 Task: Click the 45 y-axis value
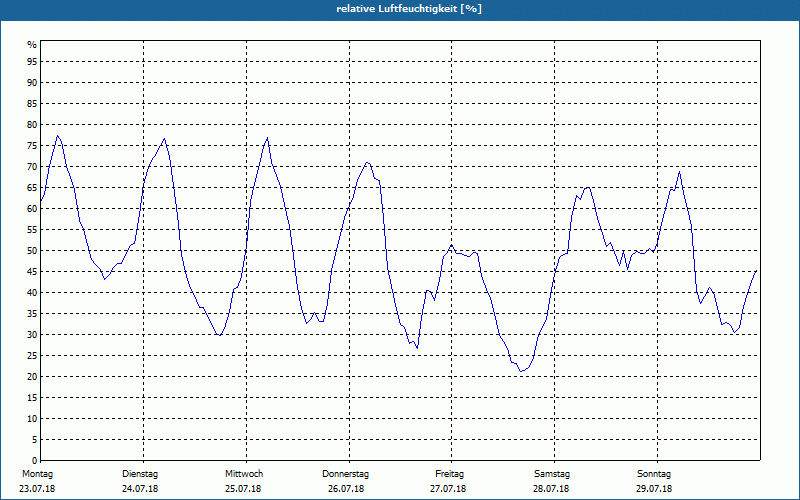pos(32,272)
